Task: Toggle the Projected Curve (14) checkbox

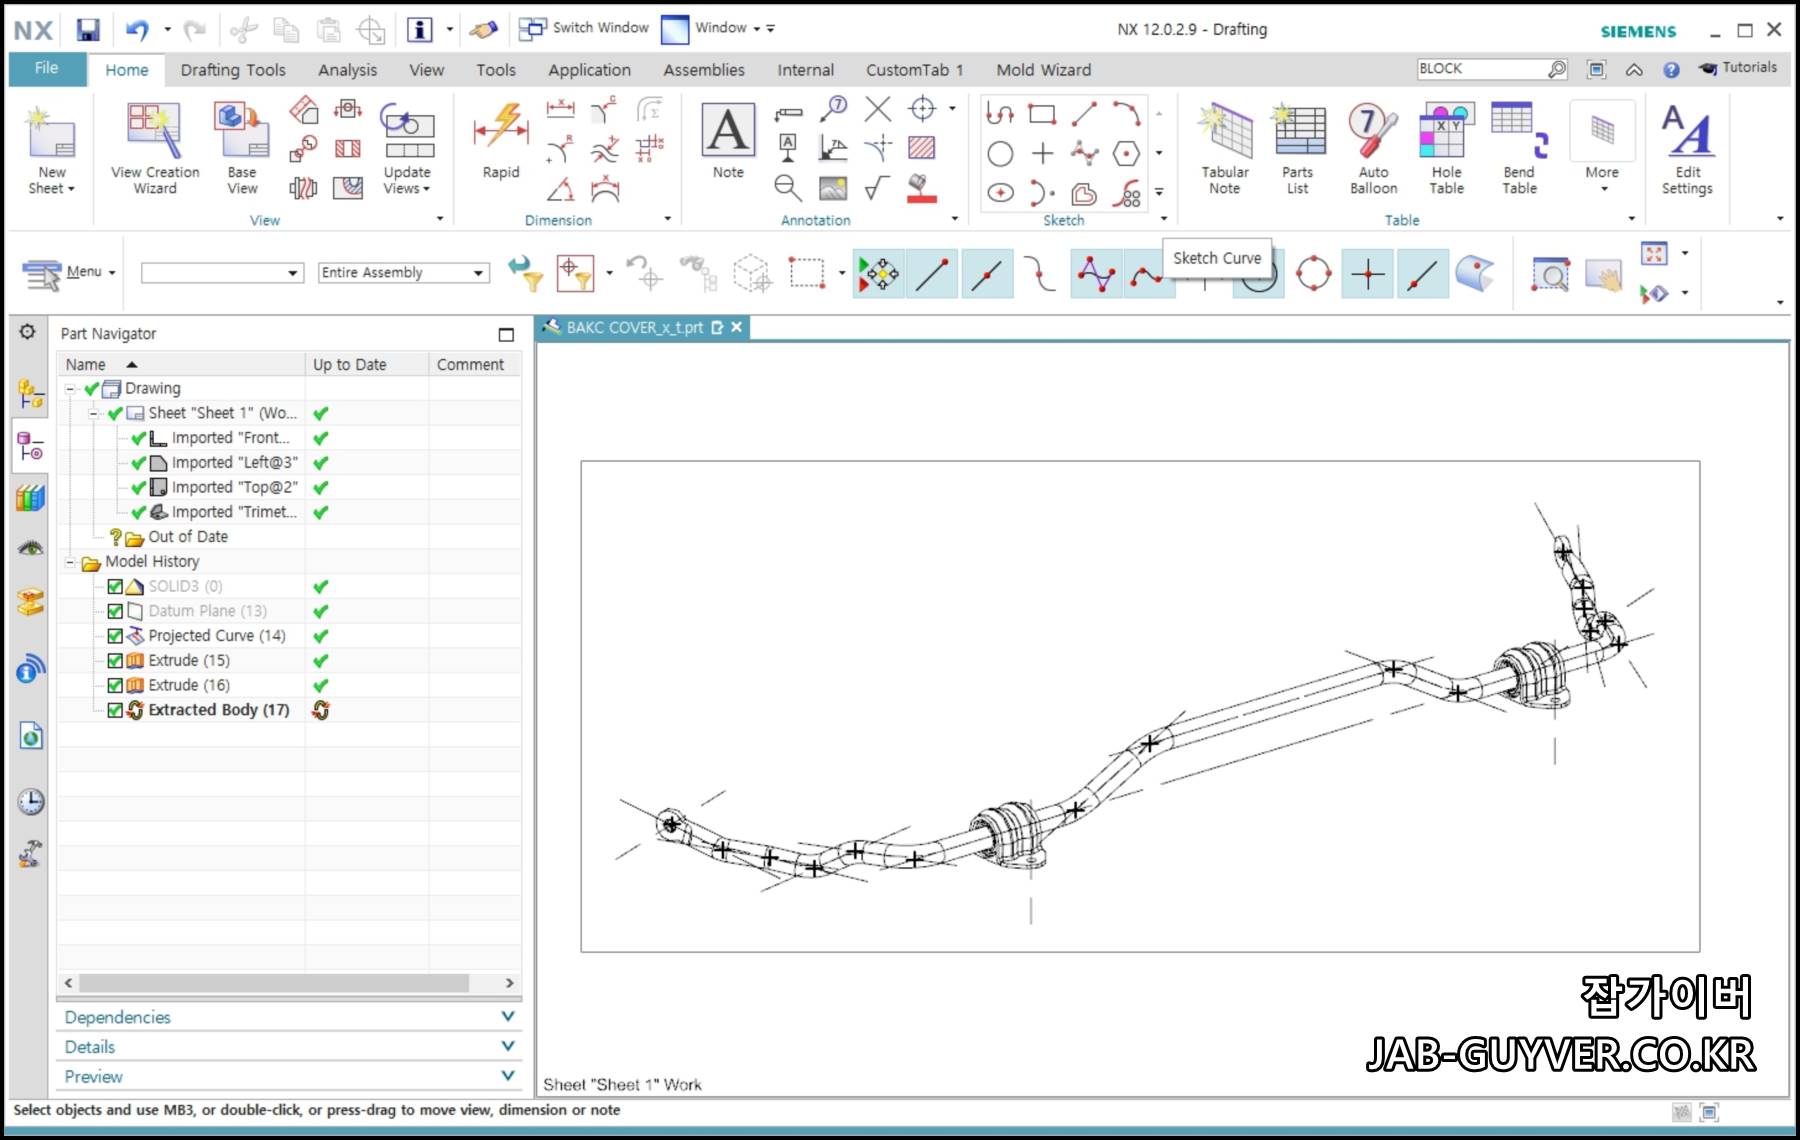Action: tap(115, 636)
